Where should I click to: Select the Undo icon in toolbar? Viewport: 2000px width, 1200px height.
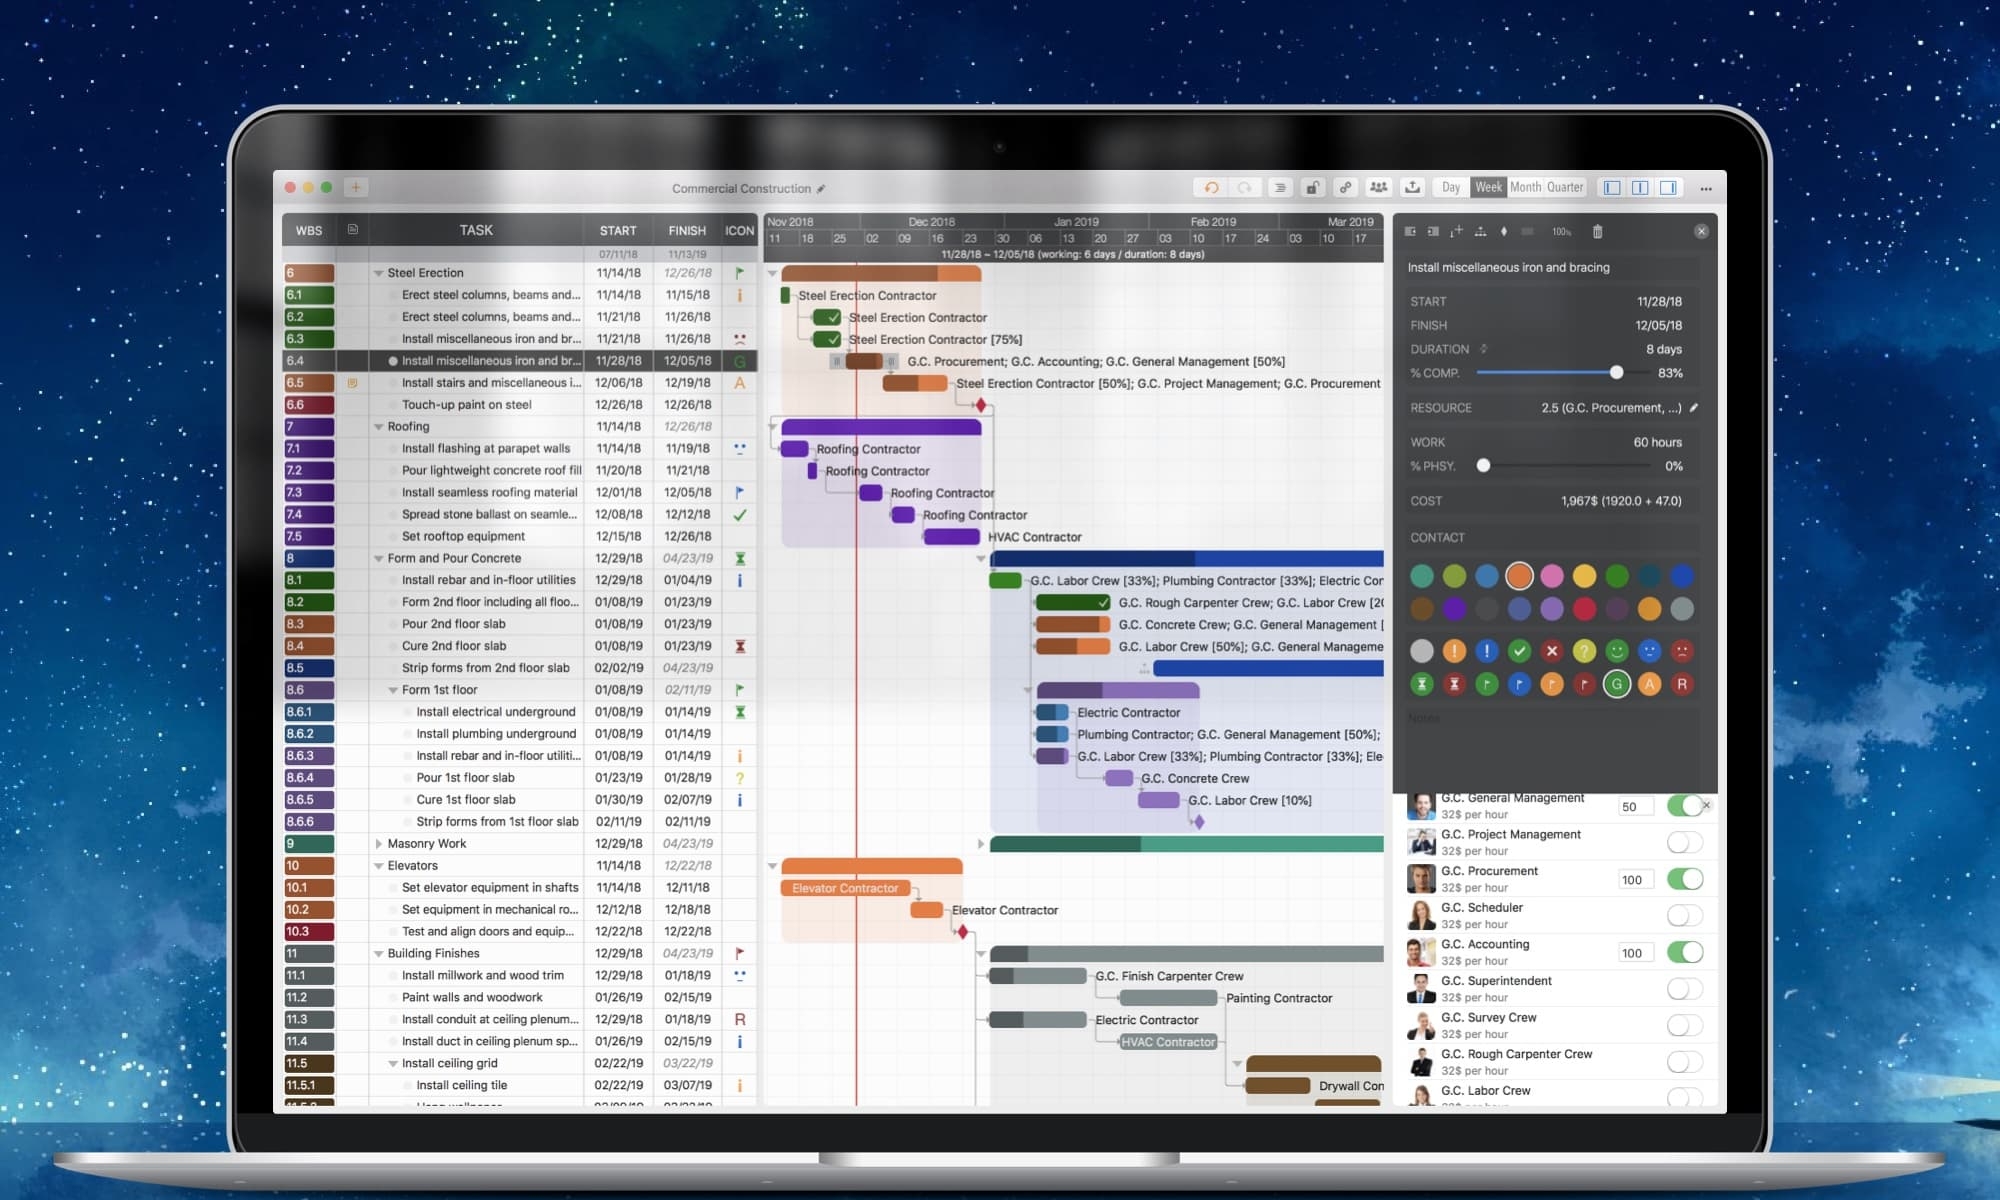pos(1212,187)
